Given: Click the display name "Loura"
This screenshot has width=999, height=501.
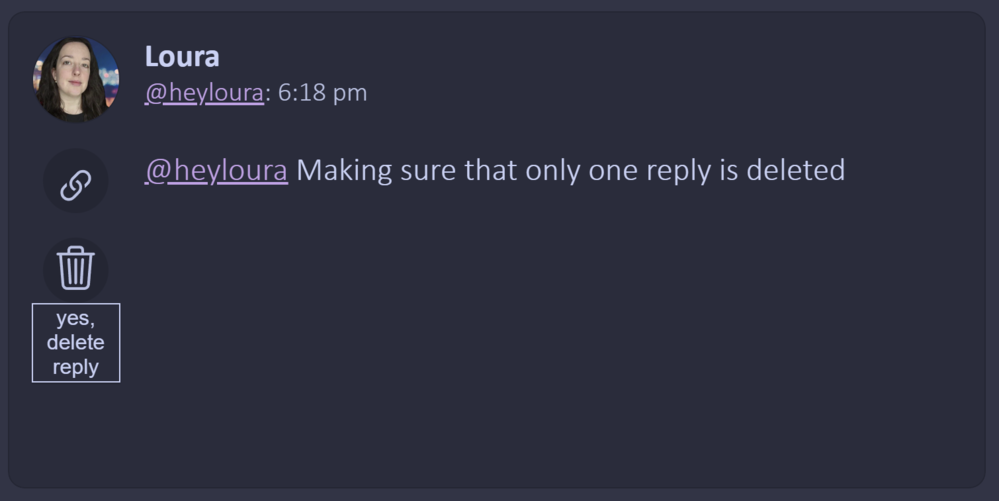Looking at the screenshot, I should [x=182, y=56].
